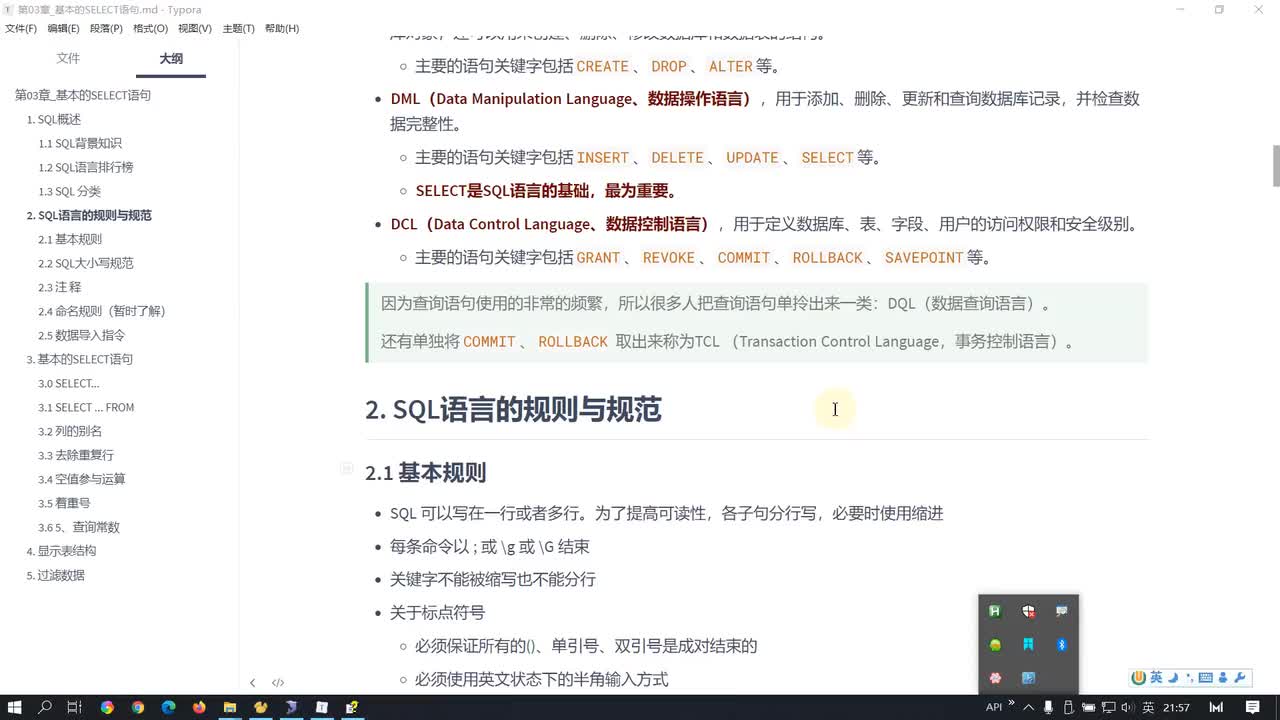The height and width of the screenshot is (720, 1280).
Task: Launch Firefox from the taskbar
Action: [199, 707]
